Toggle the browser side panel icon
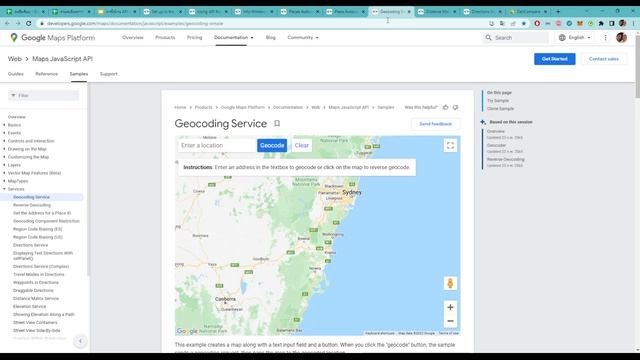This screenshot has height=360, width=640. (611, 23)
